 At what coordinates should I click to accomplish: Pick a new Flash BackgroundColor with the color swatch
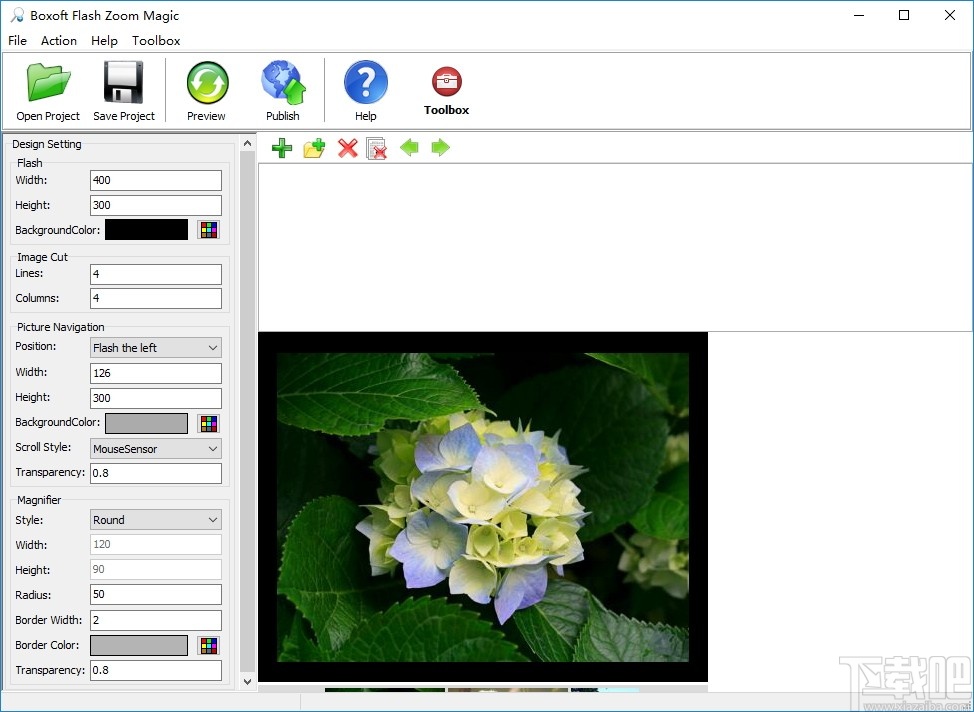click(x=208, y=229)
